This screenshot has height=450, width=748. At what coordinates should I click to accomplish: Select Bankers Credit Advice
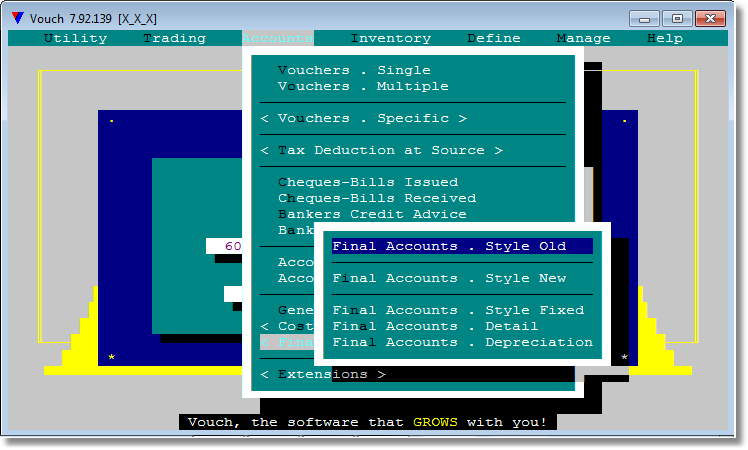click(372, 214)
